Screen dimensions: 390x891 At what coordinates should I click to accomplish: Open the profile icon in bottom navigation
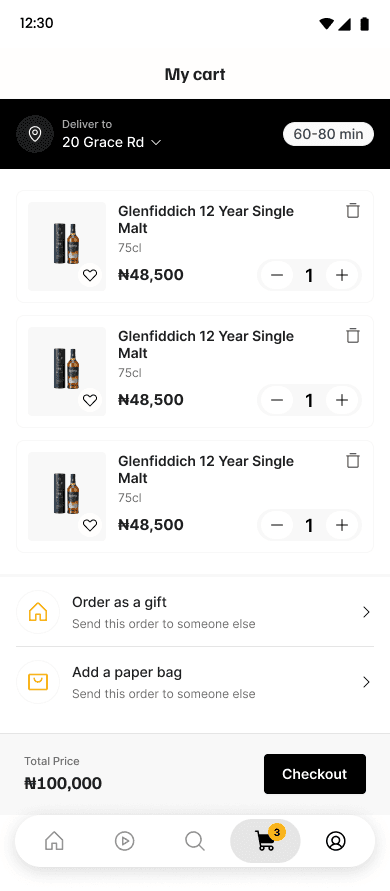point(335,840)
